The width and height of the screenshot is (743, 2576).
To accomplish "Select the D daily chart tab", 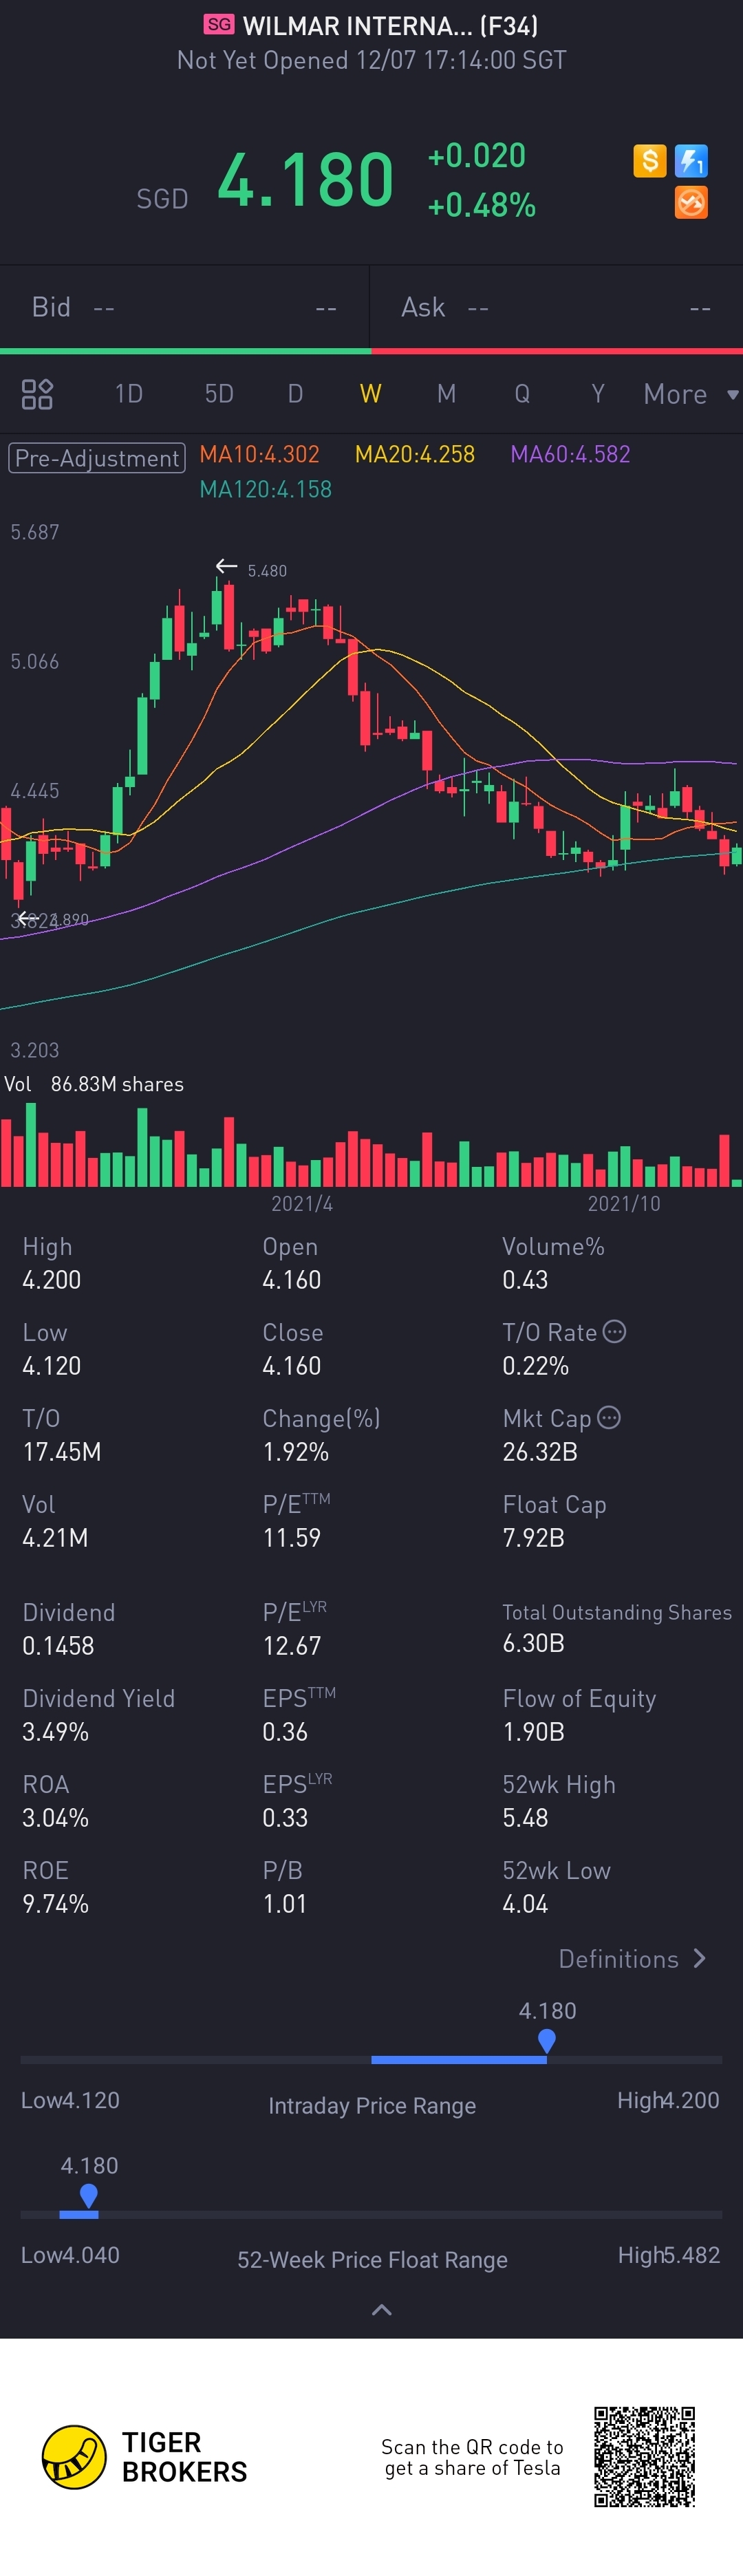I will click(295, 394).
